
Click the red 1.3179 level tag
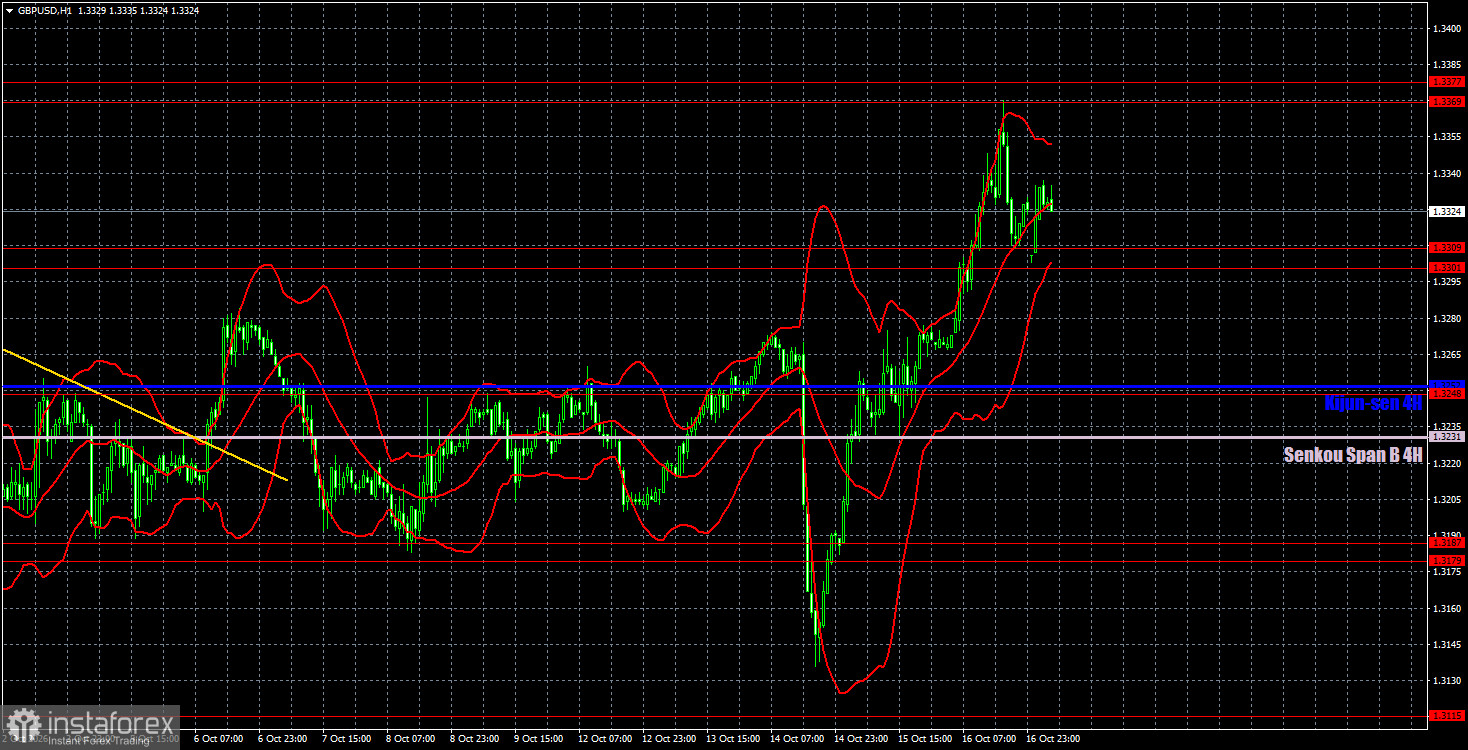click(1447, 560)
